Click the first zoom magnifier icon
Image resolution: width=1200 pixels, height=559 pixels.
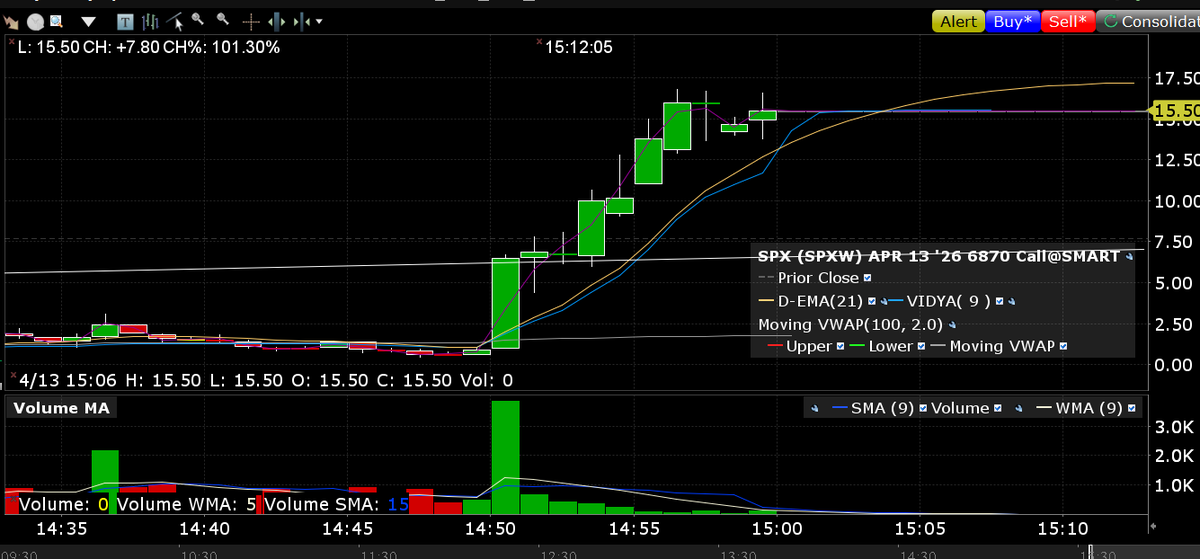coord(198,18)
